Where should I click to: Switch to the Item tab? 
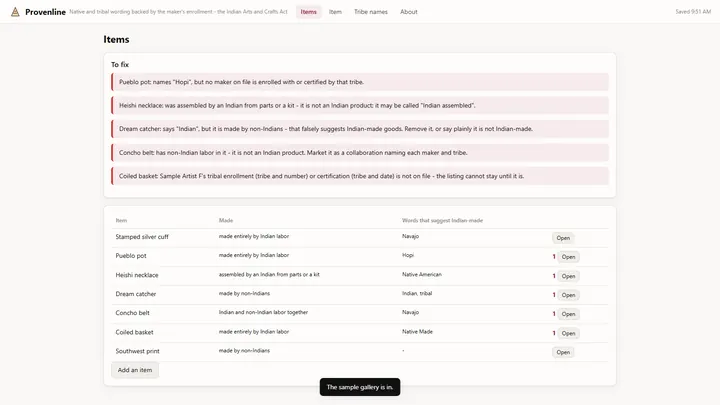pyautogui.click(x=335, y=12)
